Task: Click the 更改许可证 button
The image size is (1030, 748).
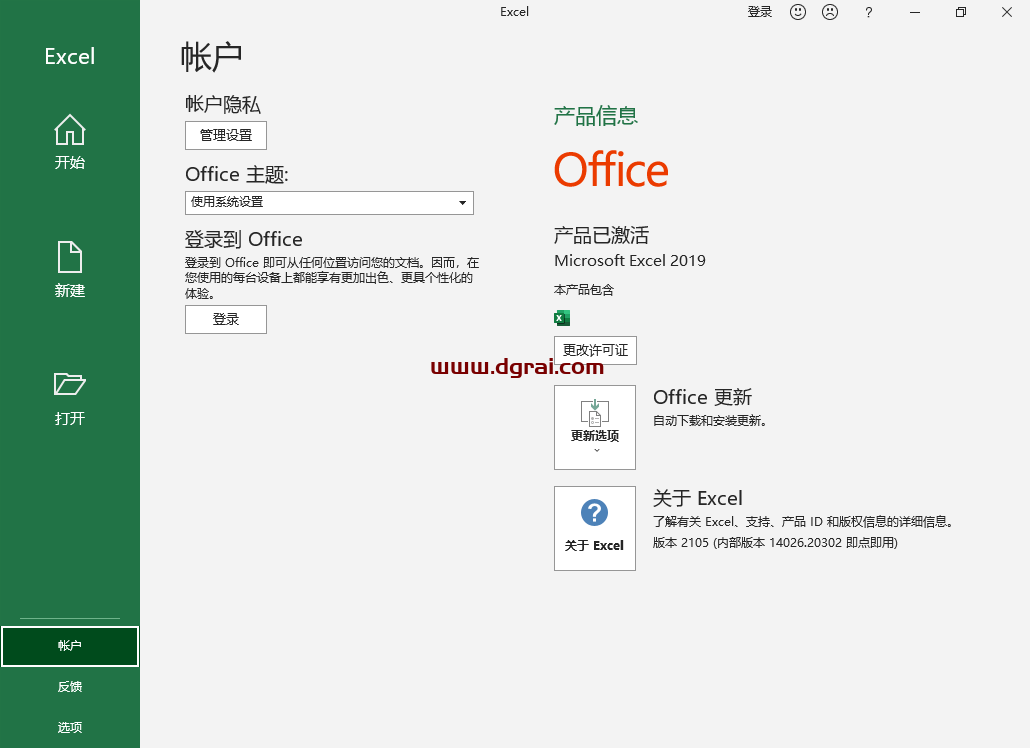Action: tap(595, 350)
